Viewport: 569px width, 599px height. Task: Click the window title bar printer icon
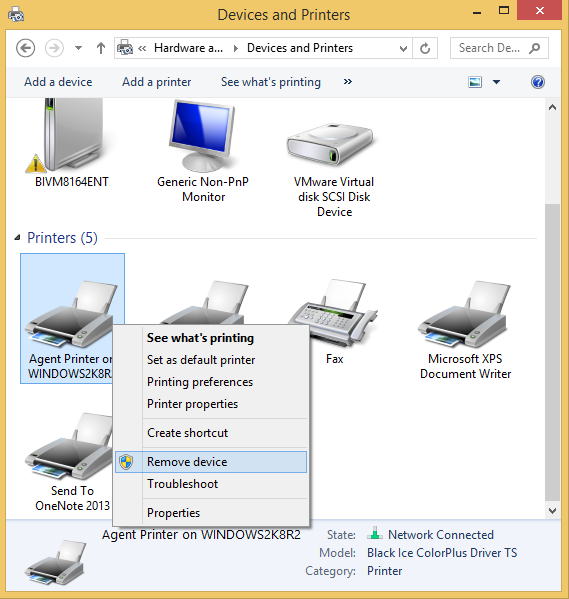tap(16, 15)
